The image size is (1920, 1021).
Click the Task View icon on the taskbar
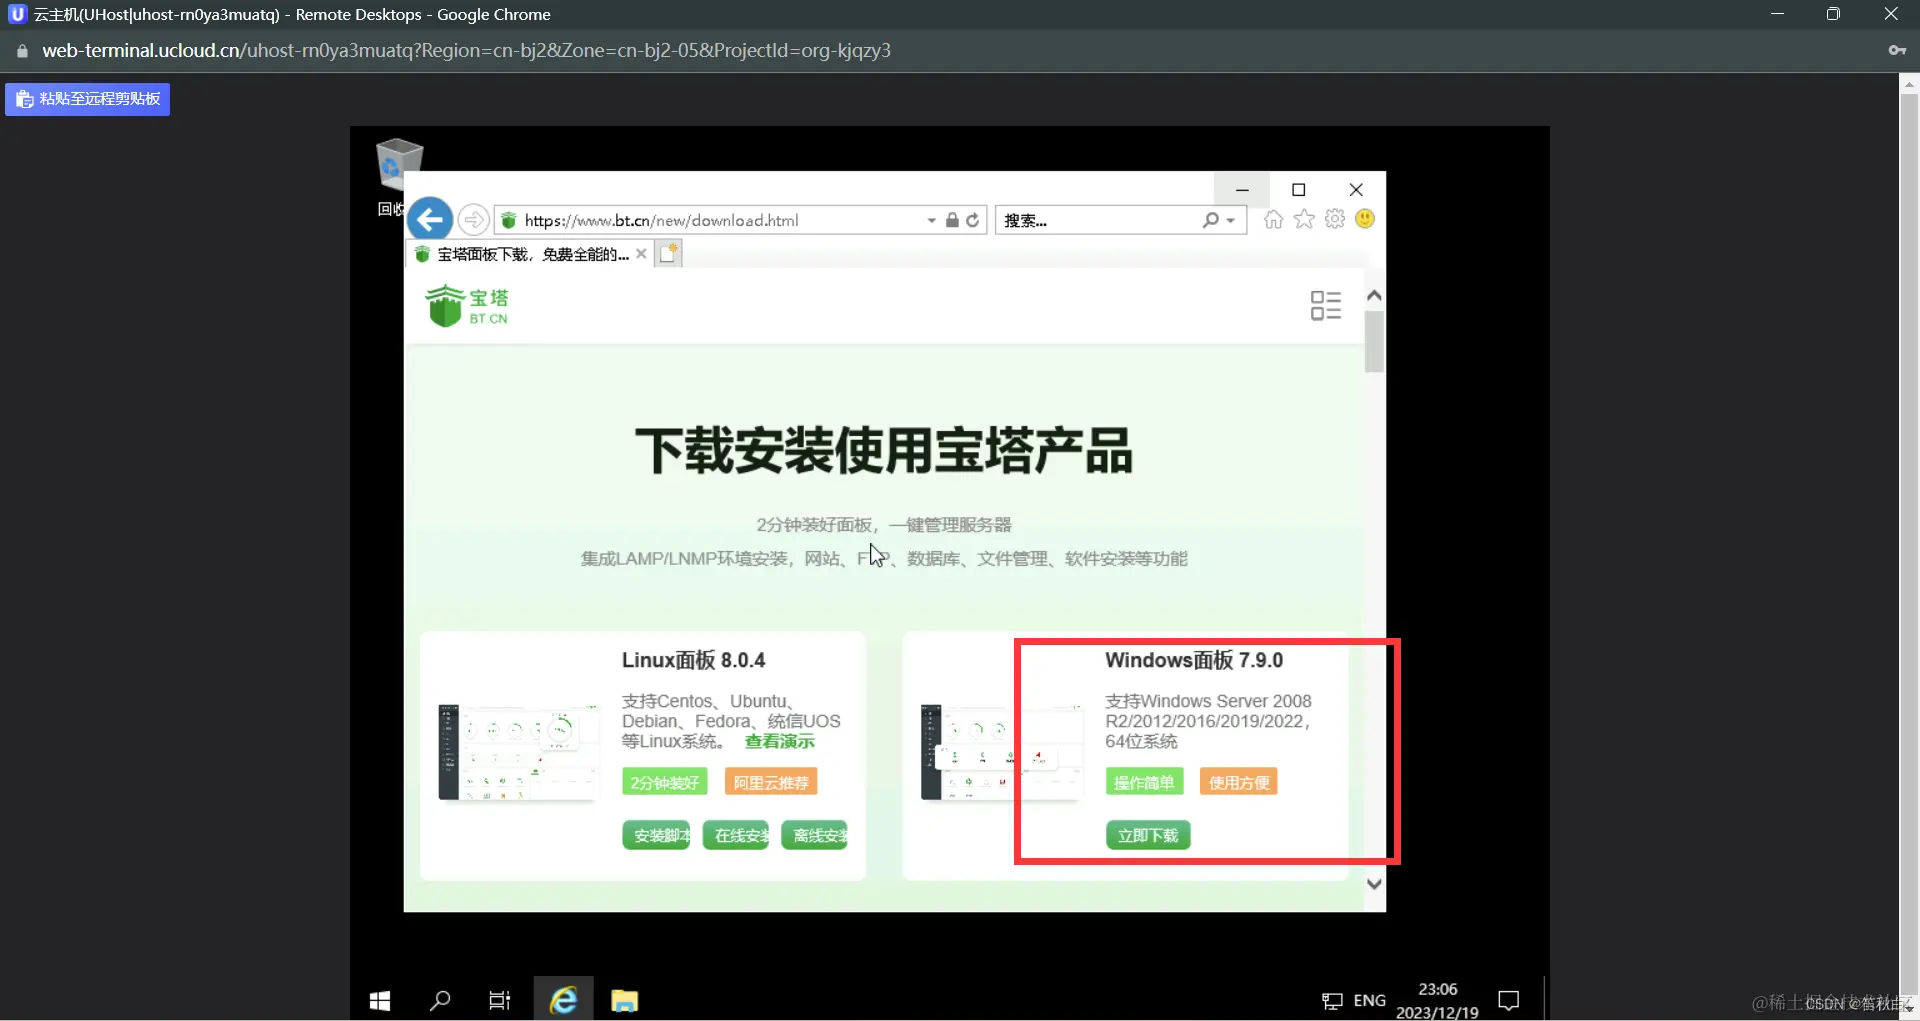click(499, 999)
